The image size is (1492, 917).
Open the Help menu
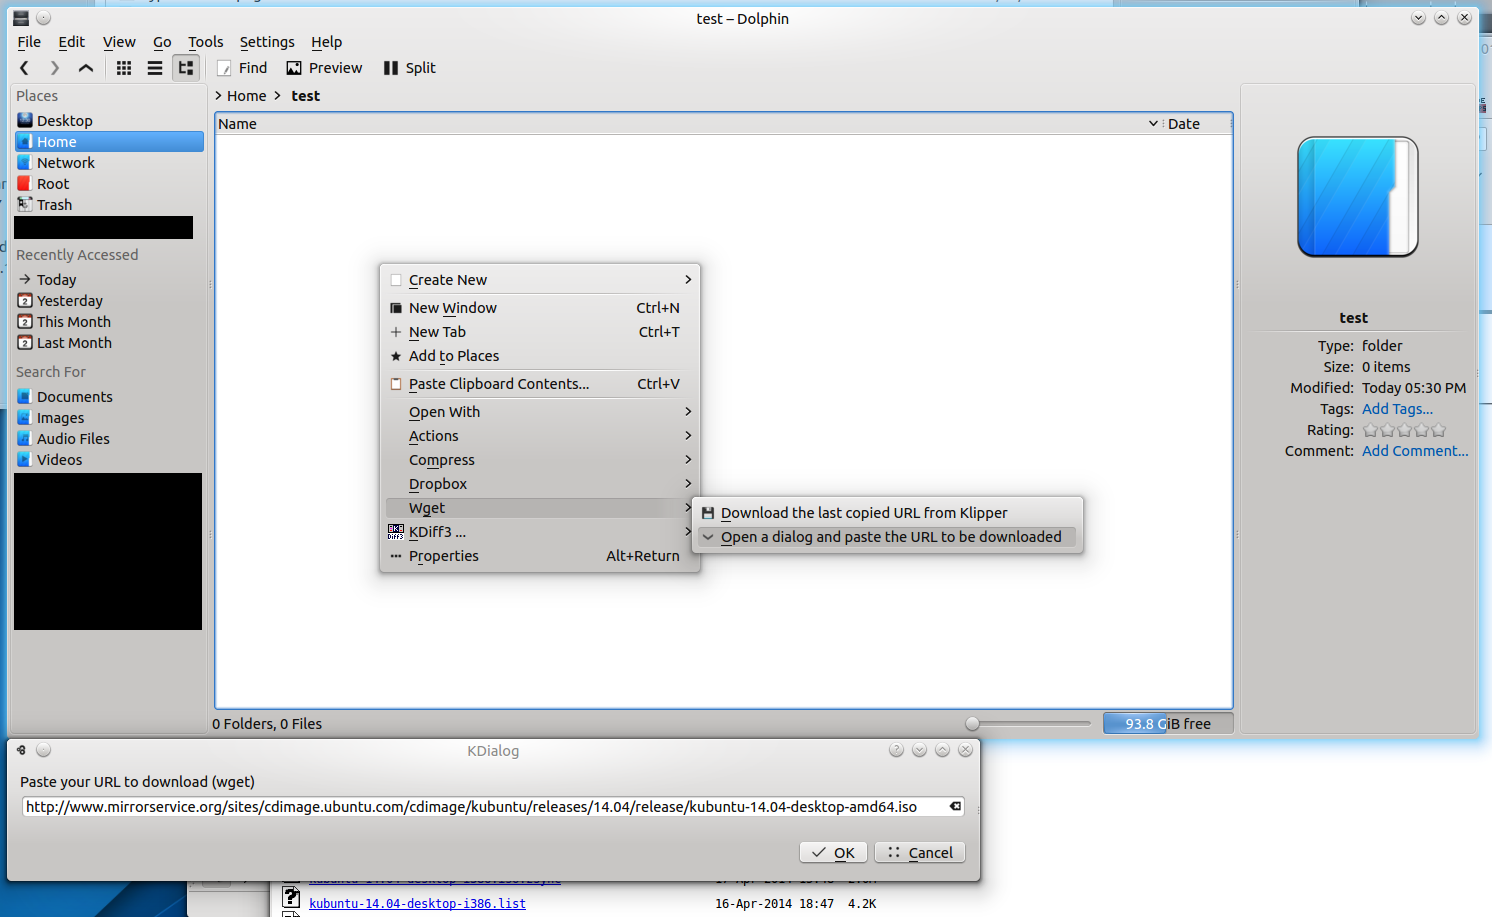point(327,42)
